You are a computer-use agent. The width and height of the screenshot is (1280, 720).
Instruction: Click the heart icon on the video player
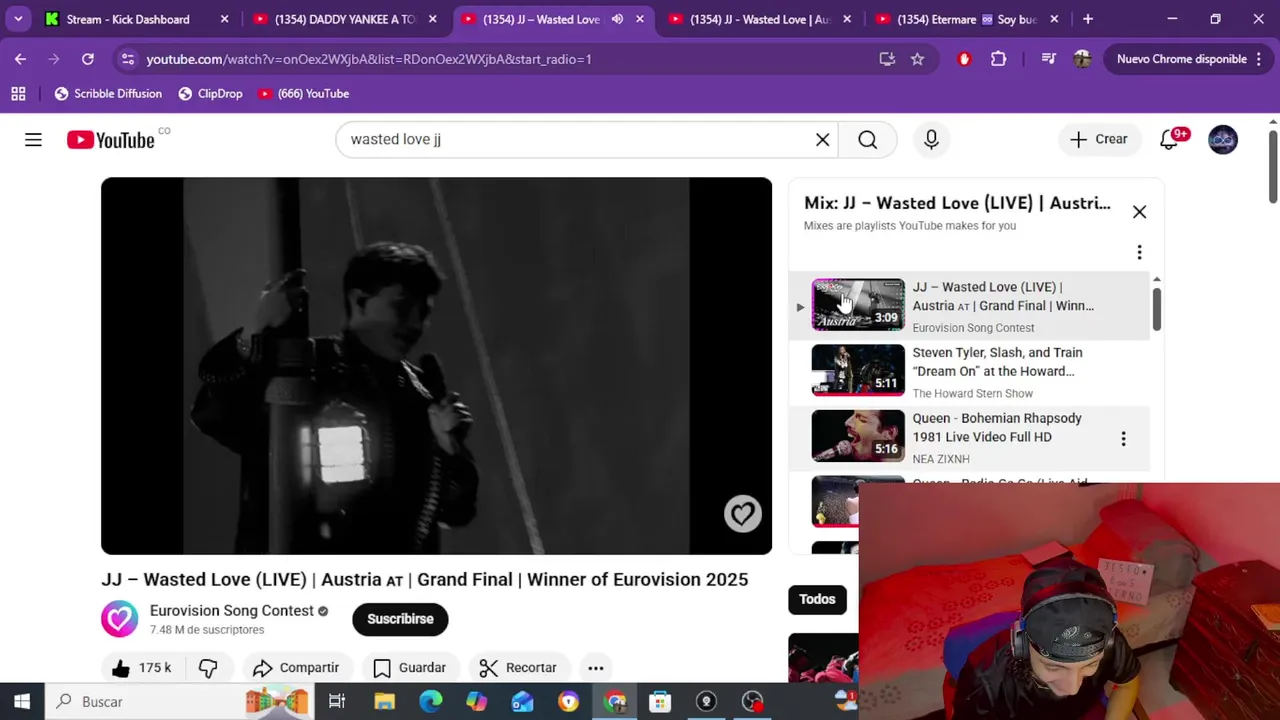[742, 514]
